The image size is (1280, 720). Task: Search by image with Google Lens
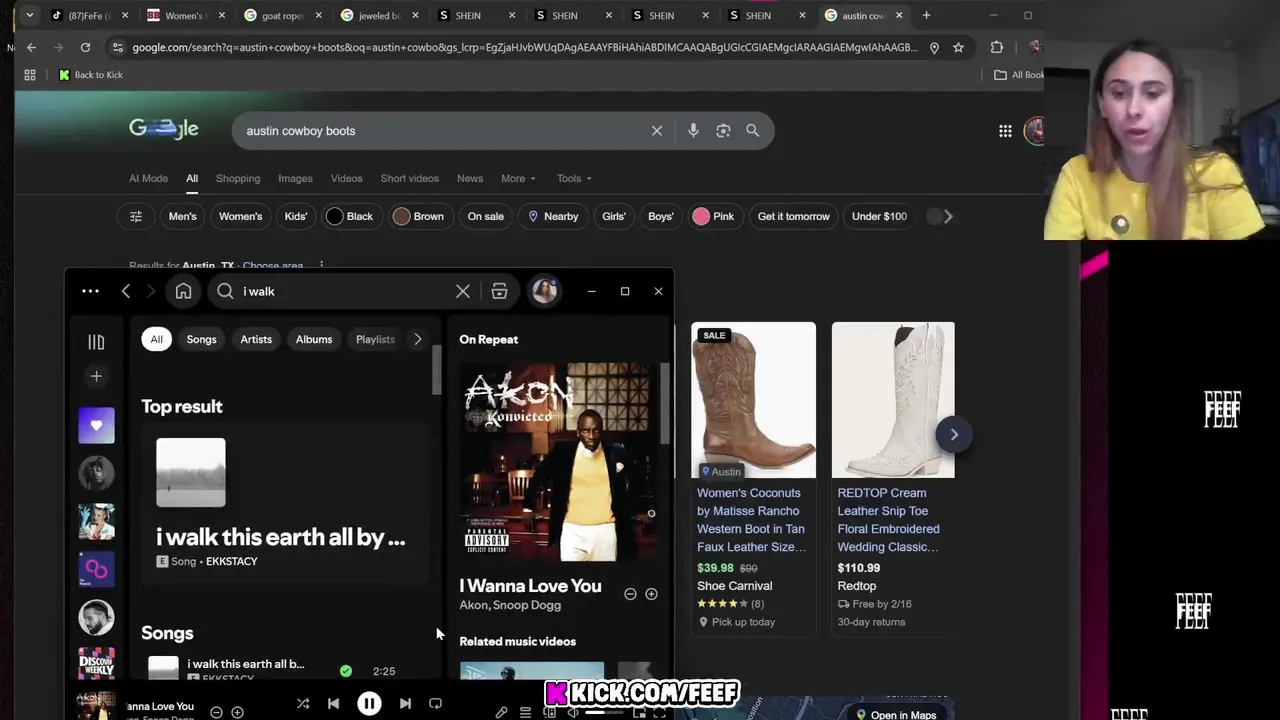(x=723, y=131)
